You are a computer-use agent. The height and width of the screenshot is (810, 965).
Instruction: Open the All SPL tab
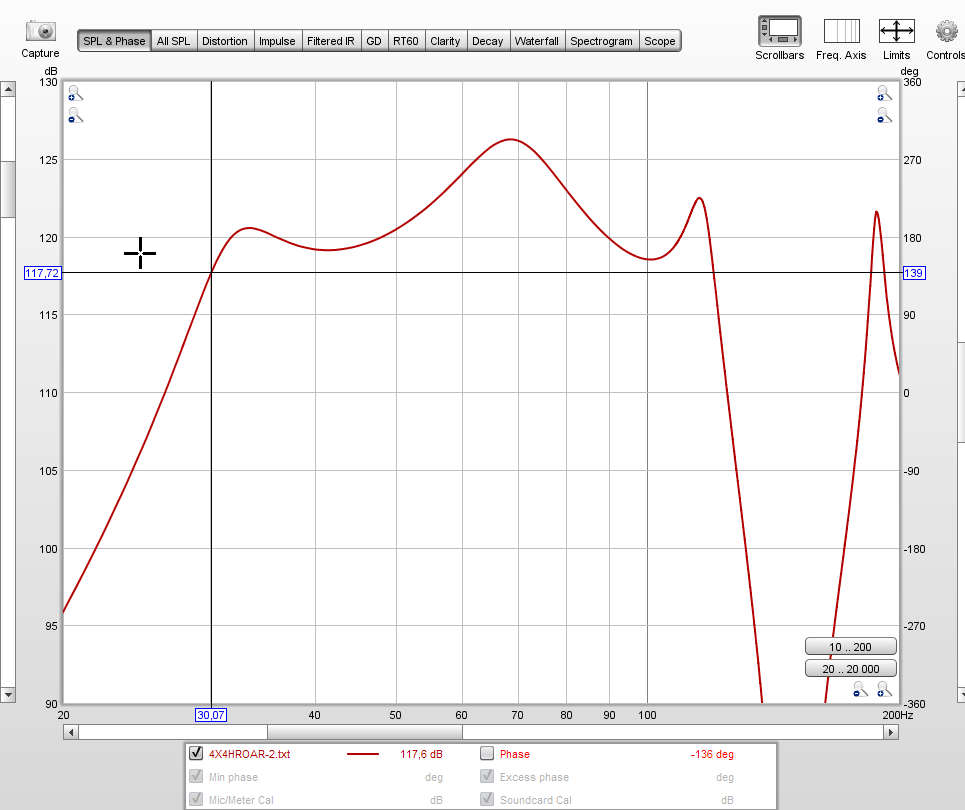pyautogui.click(x=174, y=41)
